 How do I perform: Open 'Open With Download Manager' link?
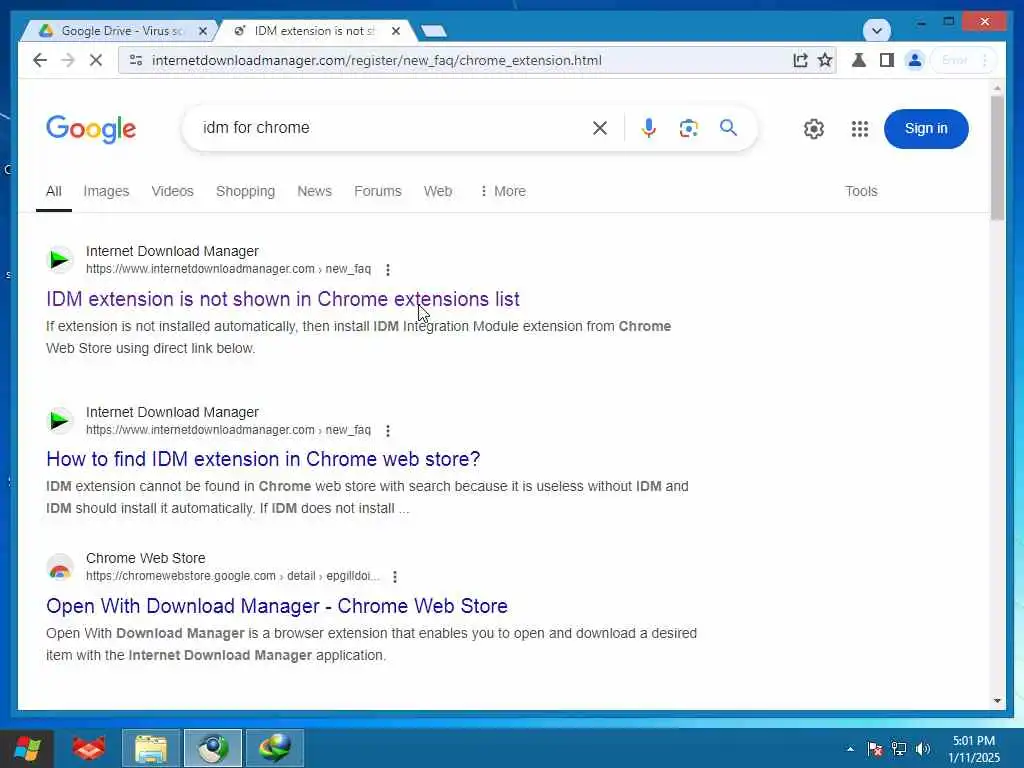[277, 606]
